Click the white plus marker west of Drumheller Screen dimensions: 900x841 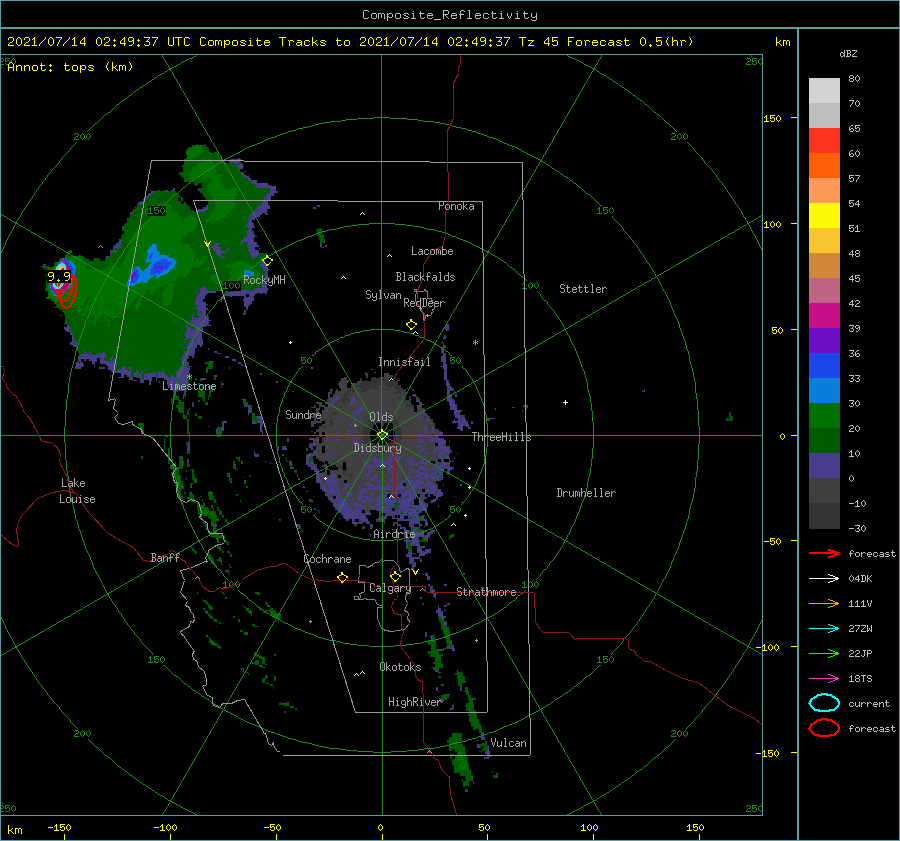tap(565, 402)
